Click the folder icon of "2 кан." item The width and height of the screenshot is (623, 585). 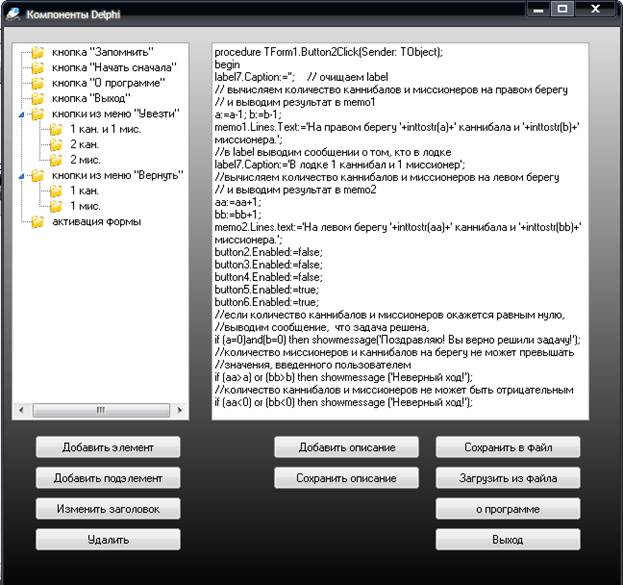point(57,145)
